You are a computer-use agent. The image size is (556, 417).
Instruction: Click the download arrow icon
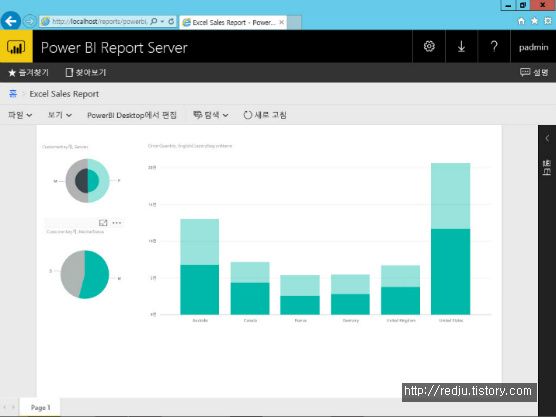coord(461,46)
